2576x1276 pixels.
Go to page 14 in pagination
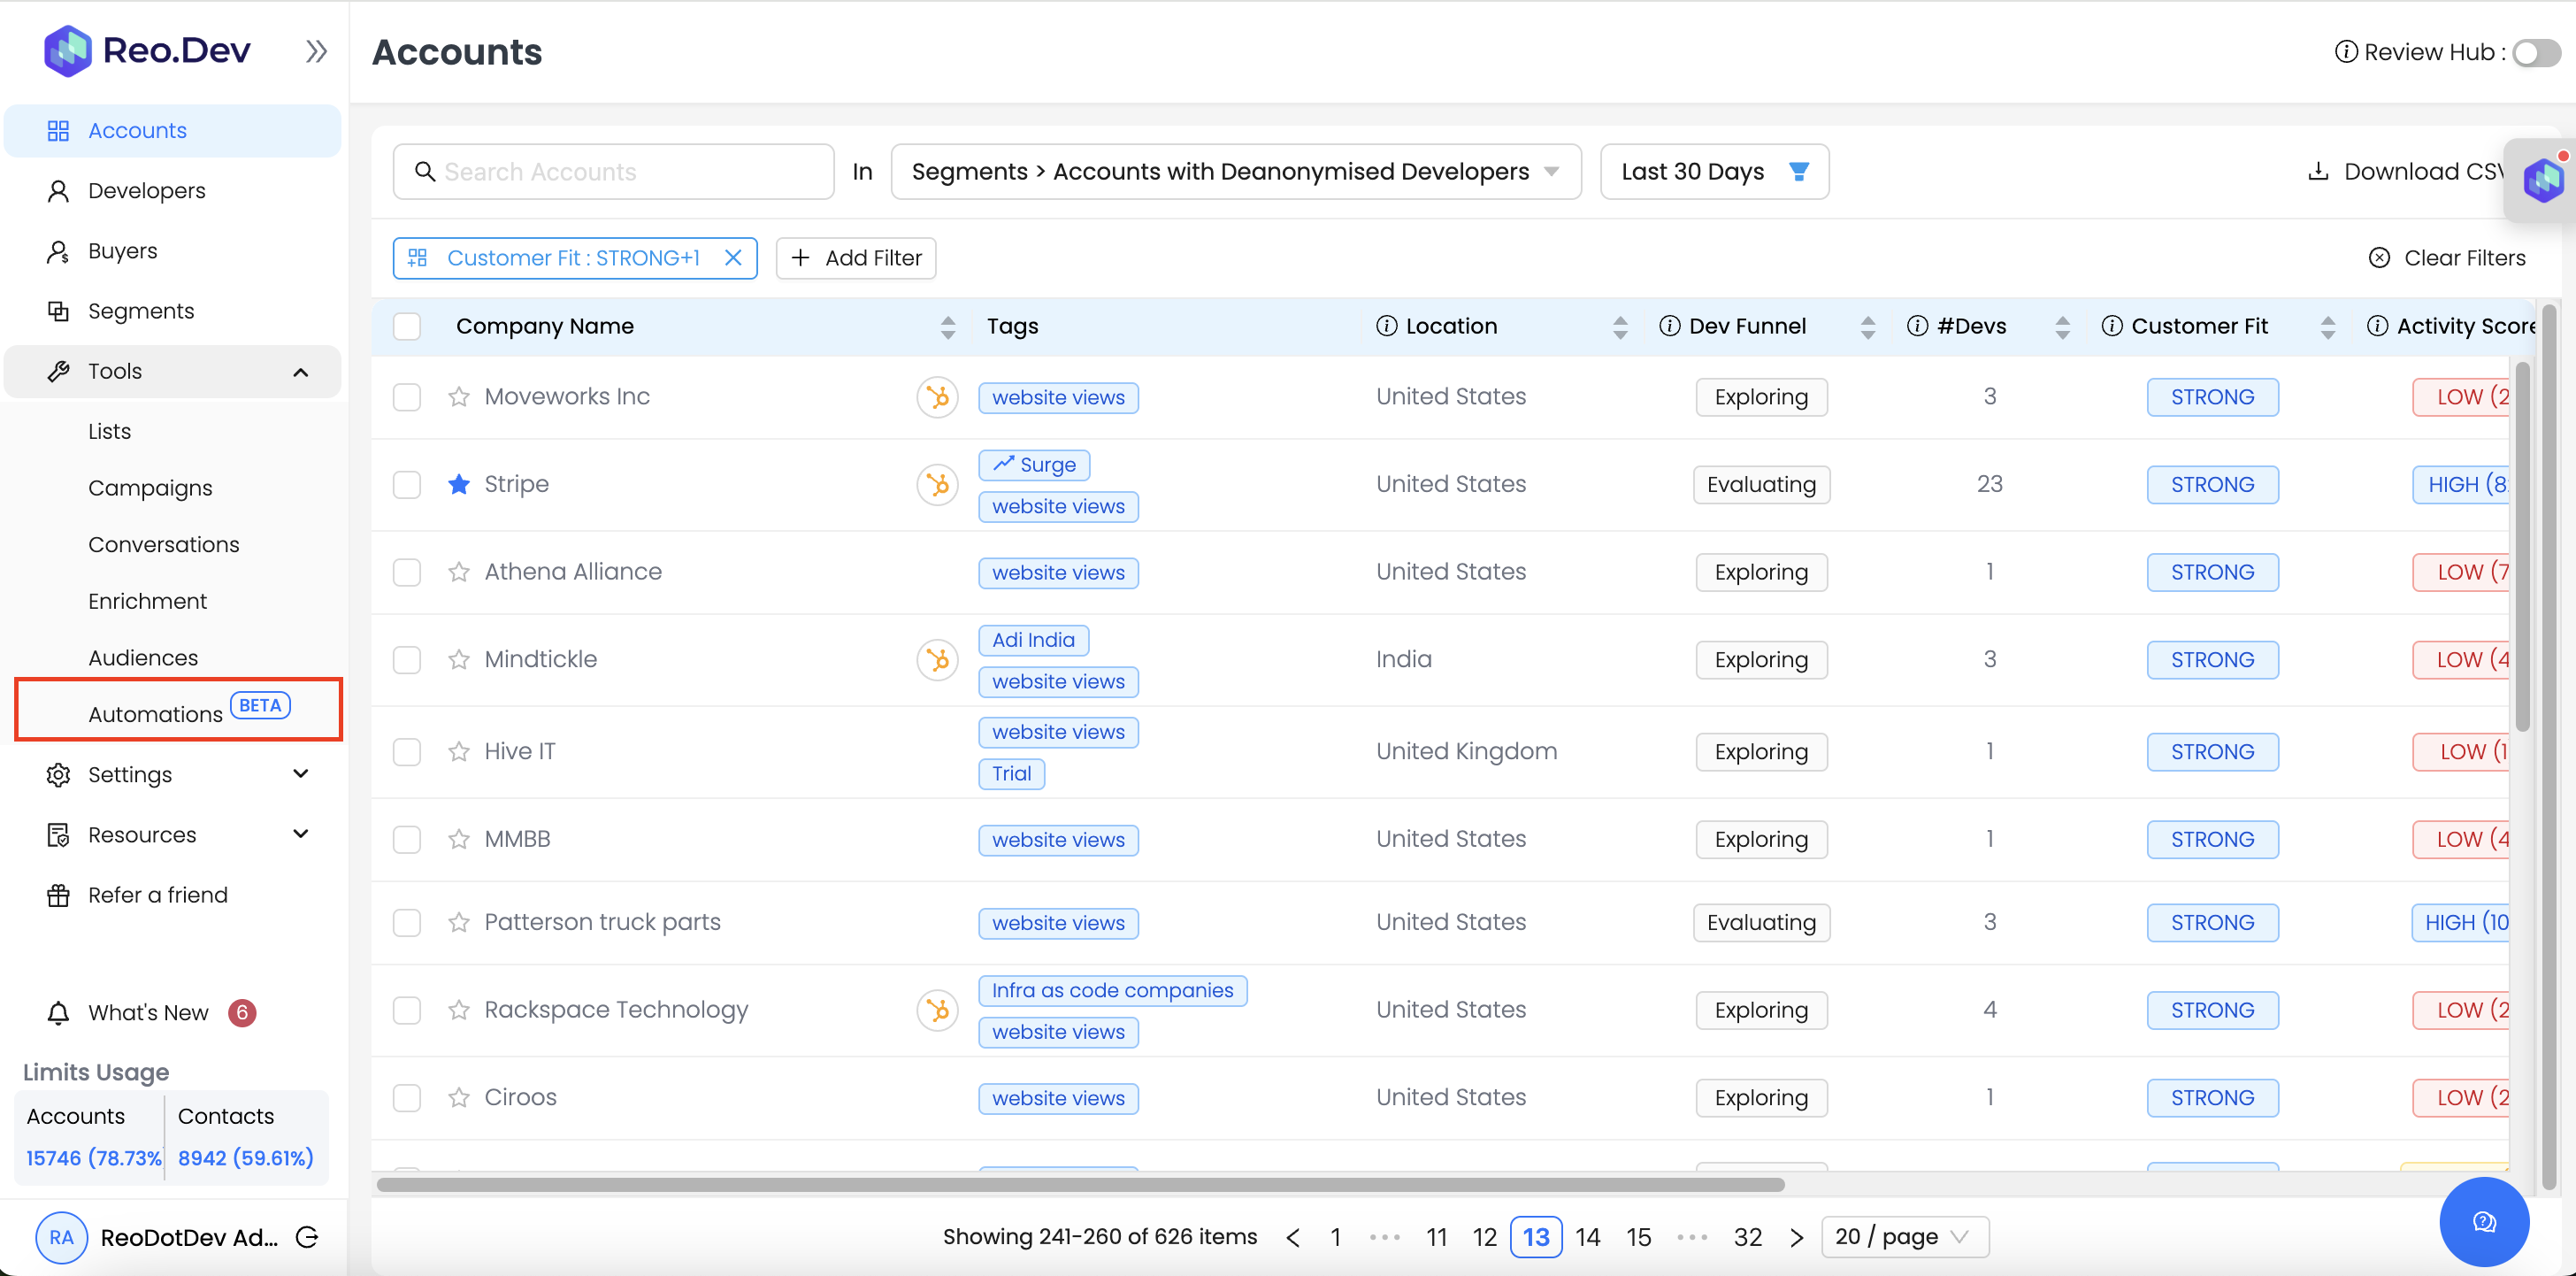click(x=1587, y=1237)
